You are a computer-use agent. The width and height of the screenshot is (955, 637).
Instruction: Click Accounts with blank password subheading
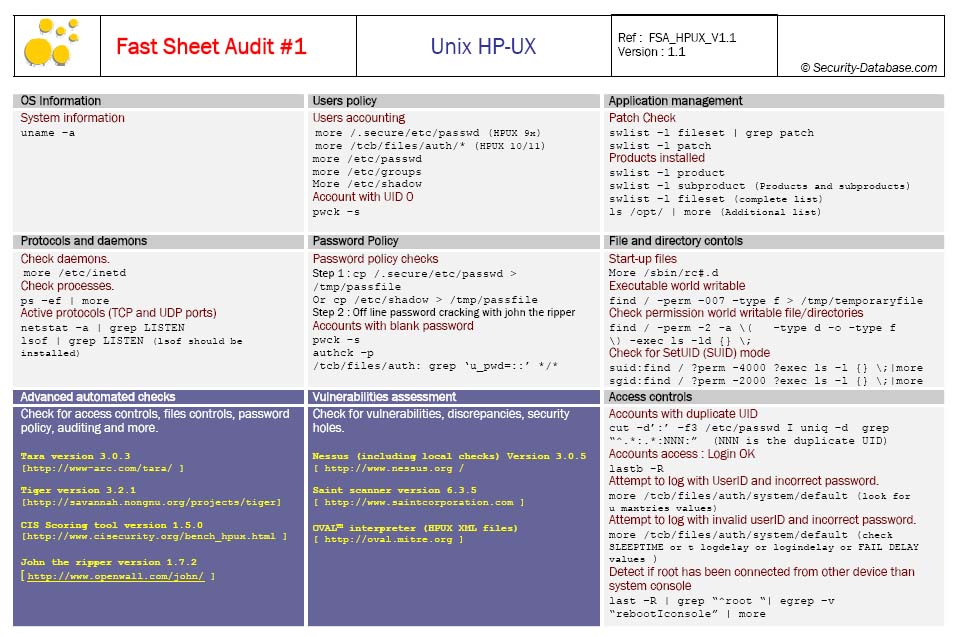[393, 326]
